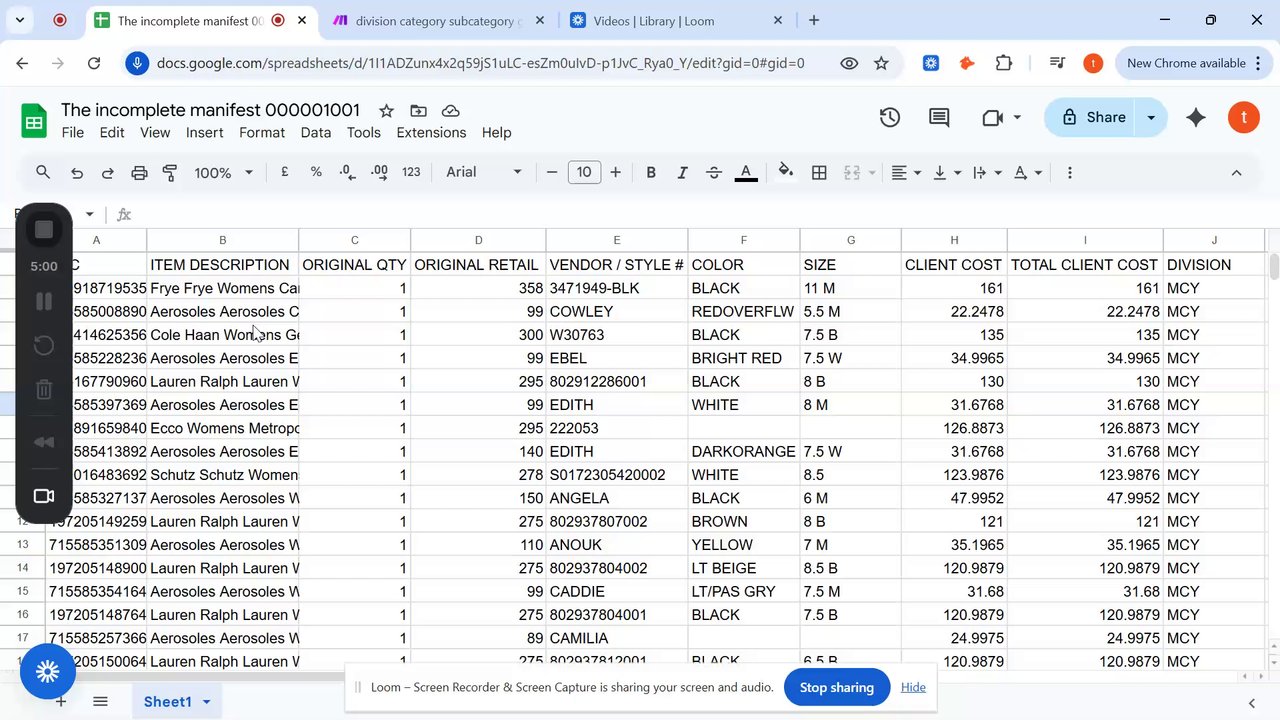Open a new Chrome tab

814,20
